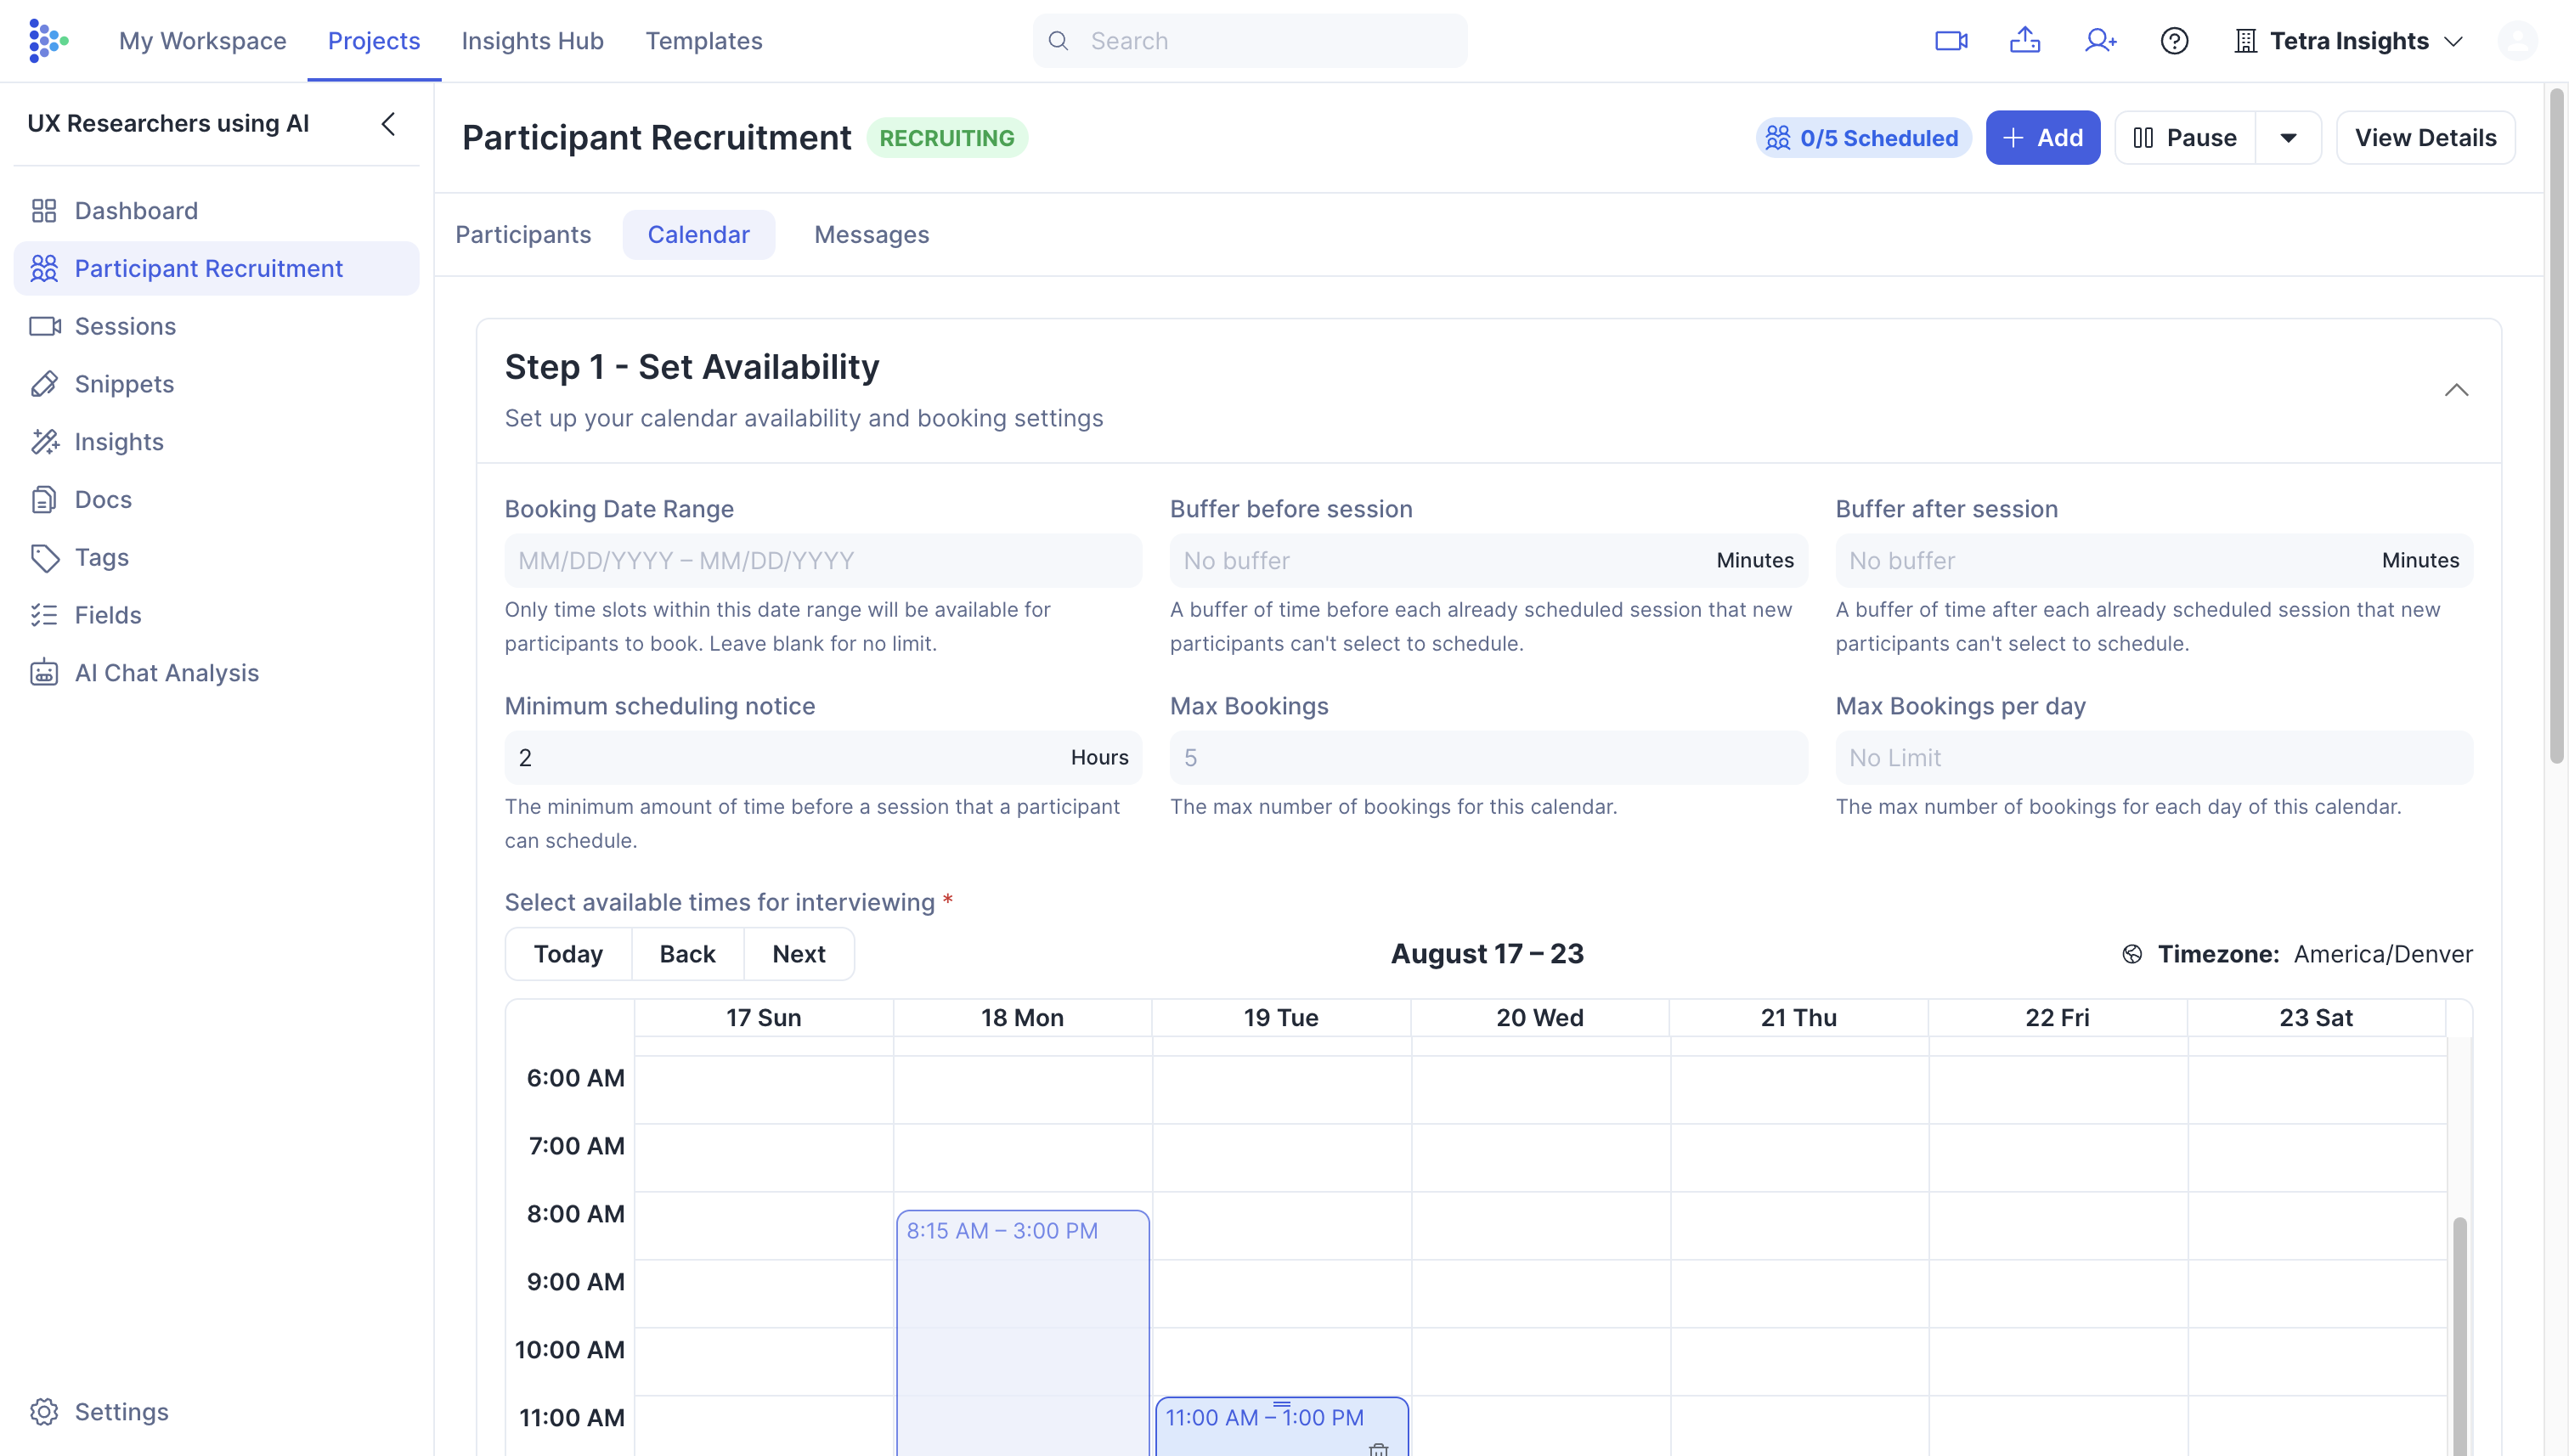Collapse the sidebar with back chevron

point(389,124)
